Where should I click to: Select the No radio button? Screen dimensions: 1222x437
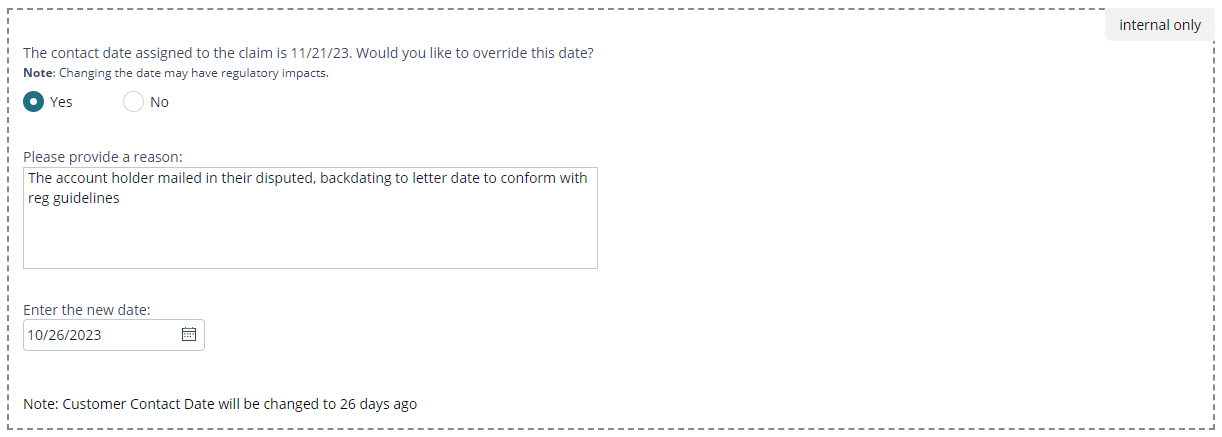pyautogui.click(x=134, y=102)
